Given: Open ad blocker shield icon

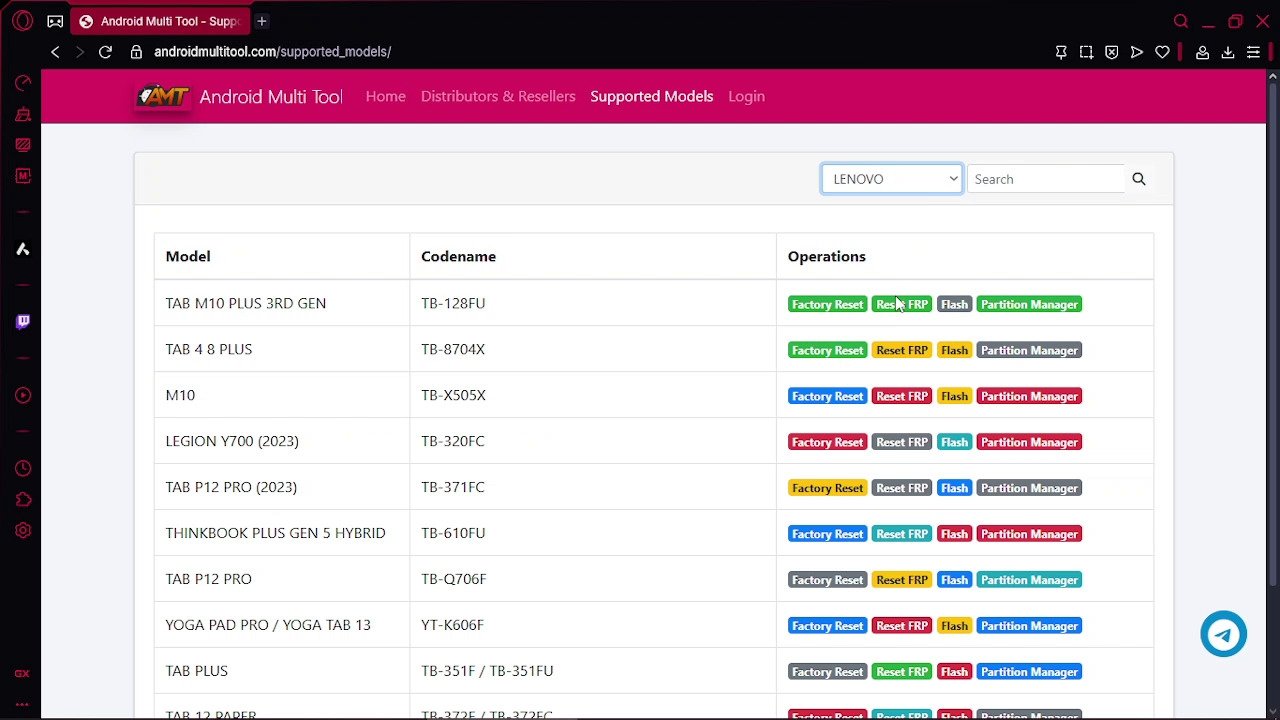Looking at the screenshot, I should [1111, 52].
